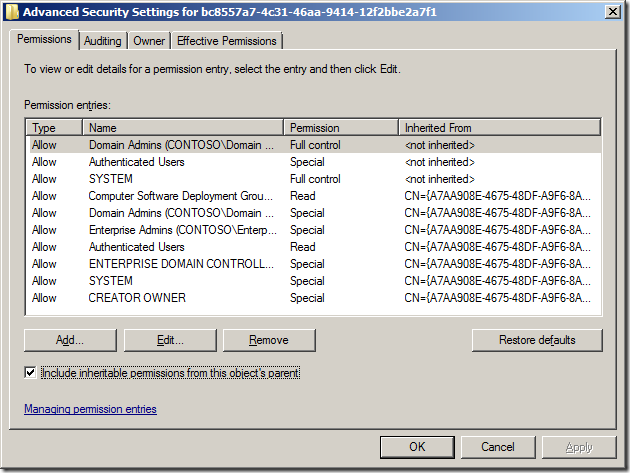Click Restore defaults button
630x473 pixels.
[537, 340]
